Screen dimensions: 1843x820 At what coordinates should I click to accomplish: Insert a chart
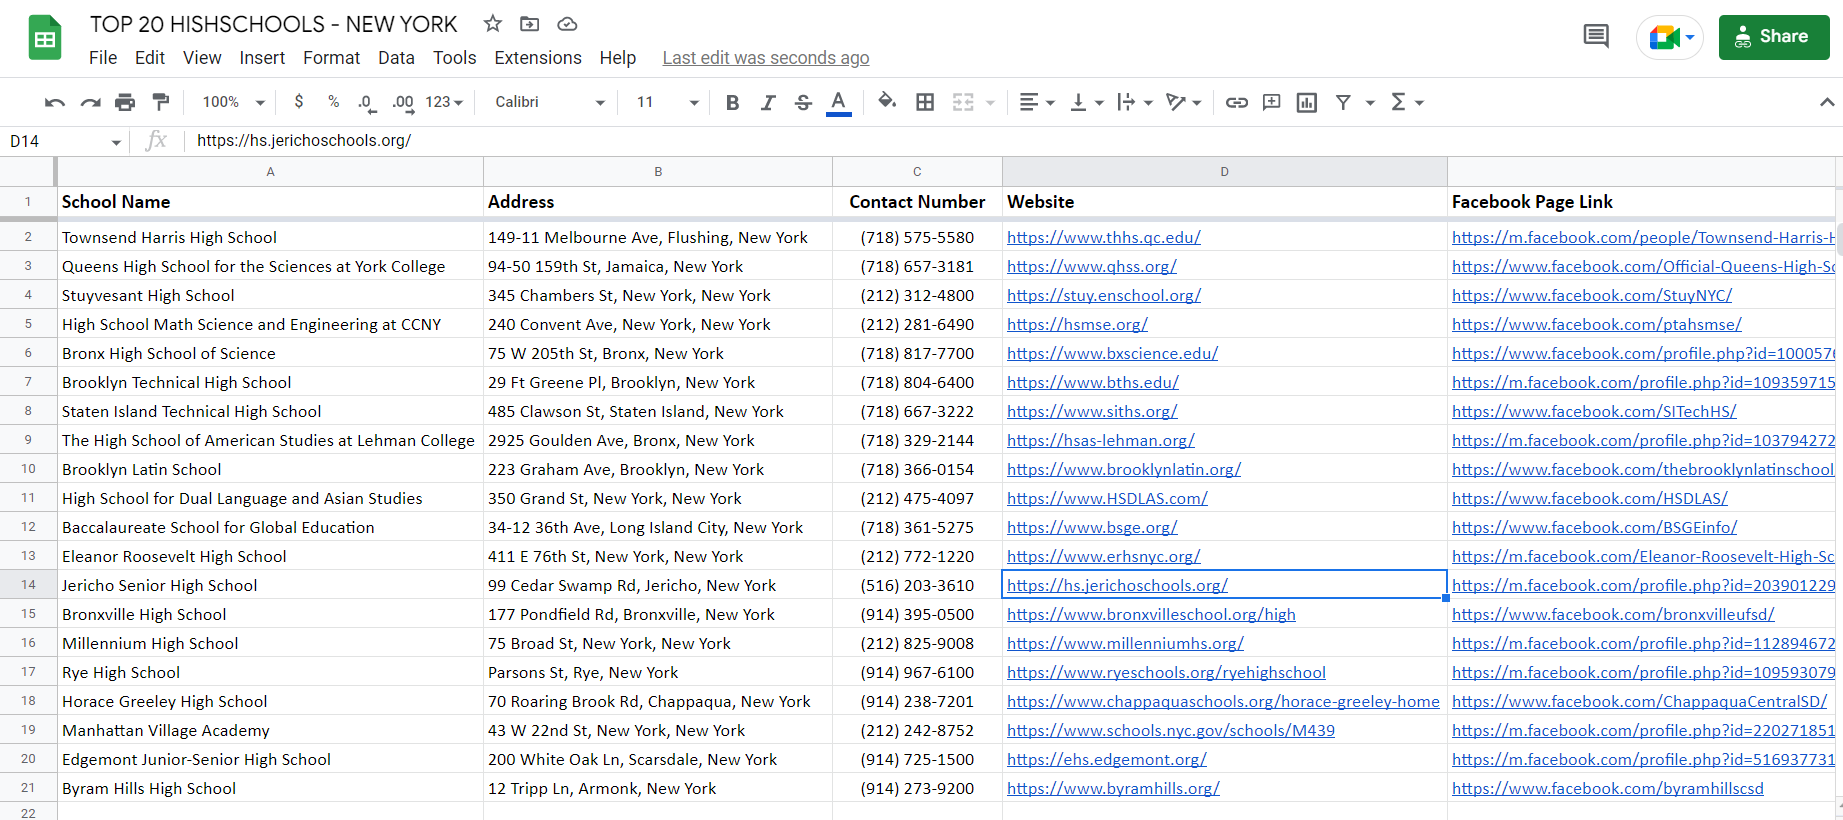pyautogui.click(x=1307, y=102)
